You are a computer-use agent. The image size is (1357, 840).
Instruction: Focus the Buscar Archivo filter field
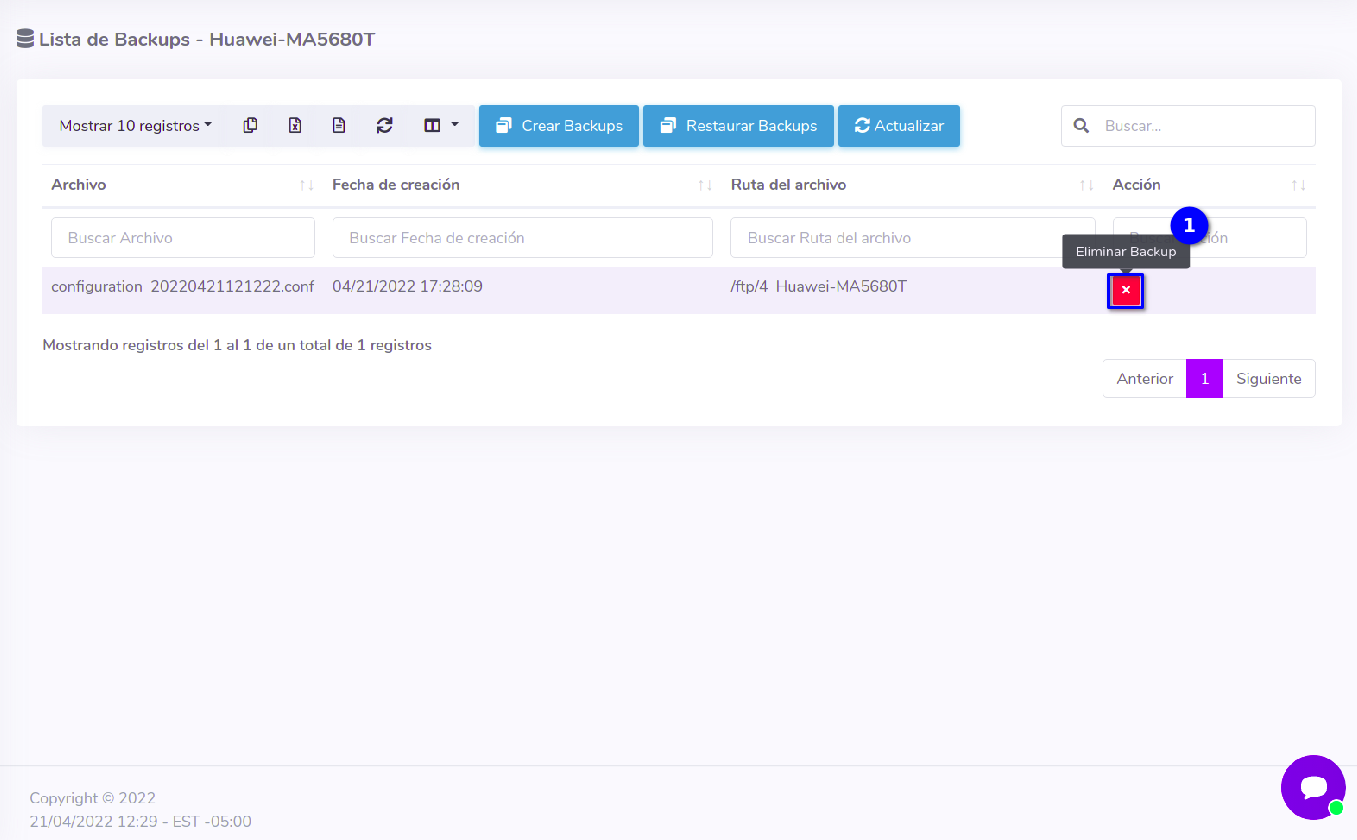pos(183,238)
